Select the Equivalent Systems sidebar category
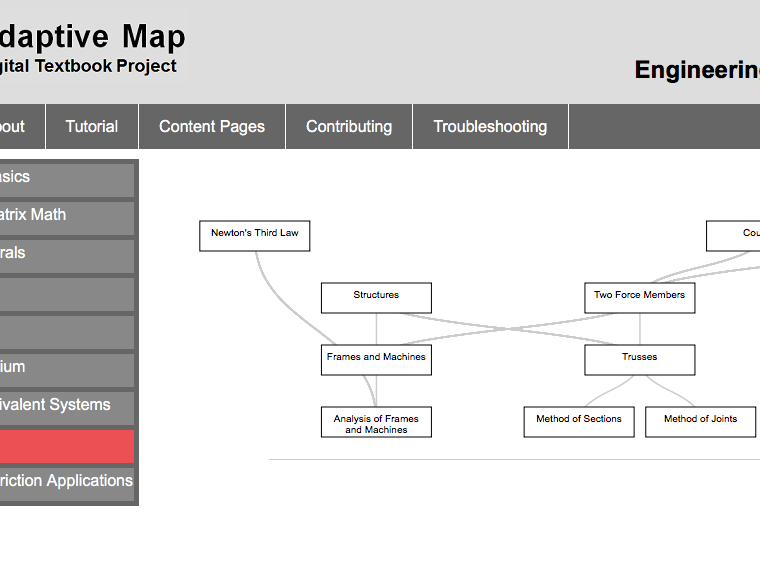The image size is (760, 570). [x=66, y=408]
